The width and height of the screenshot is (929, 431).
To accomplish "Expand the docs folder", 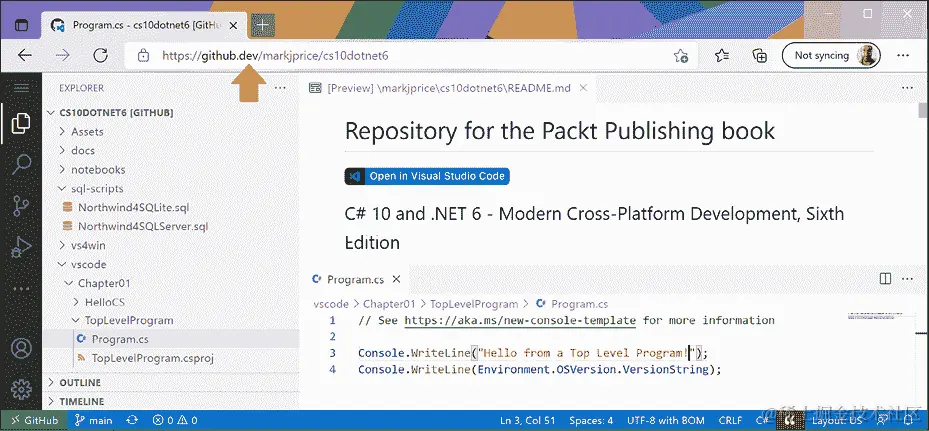I will click(171, 151).
